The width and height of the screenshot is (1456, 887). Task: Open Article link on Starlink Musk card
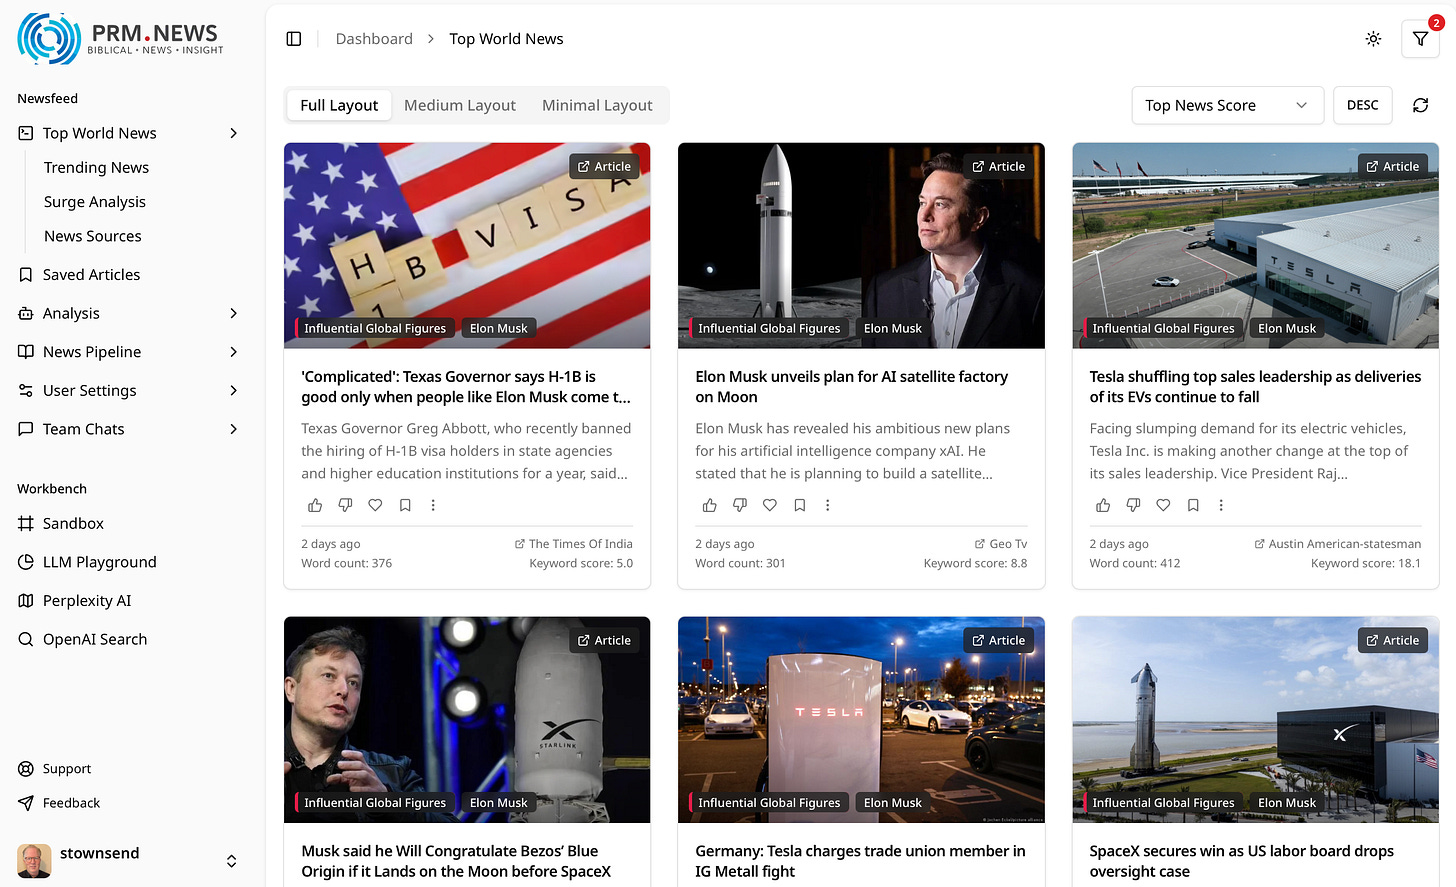coord(604,640)
